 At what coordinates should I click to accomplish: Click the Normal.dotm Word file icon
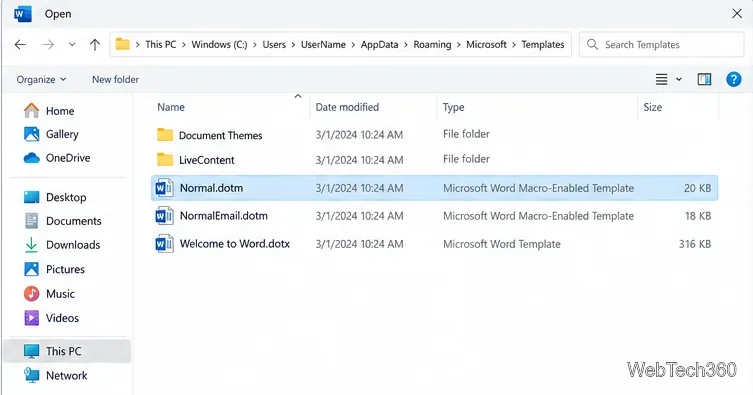click(x=164, y=188)
